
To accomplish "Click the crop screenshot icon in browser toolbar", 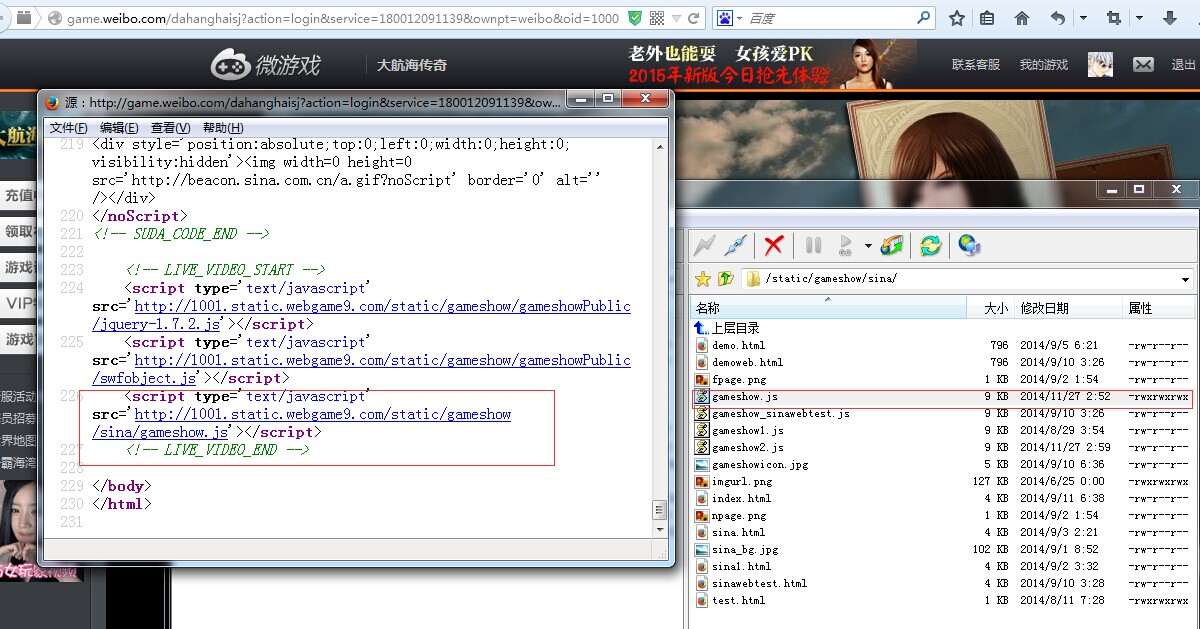I will [1114, 18].
